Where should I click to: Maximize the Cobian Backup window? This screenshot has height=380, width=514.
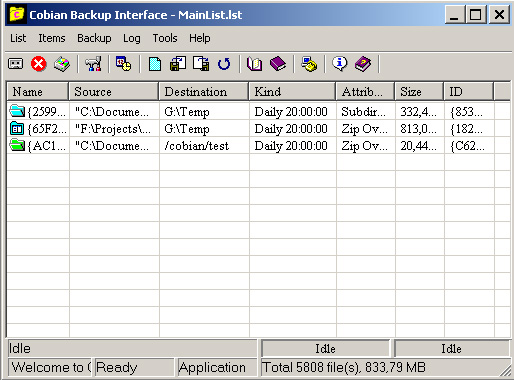click(475, 15)
